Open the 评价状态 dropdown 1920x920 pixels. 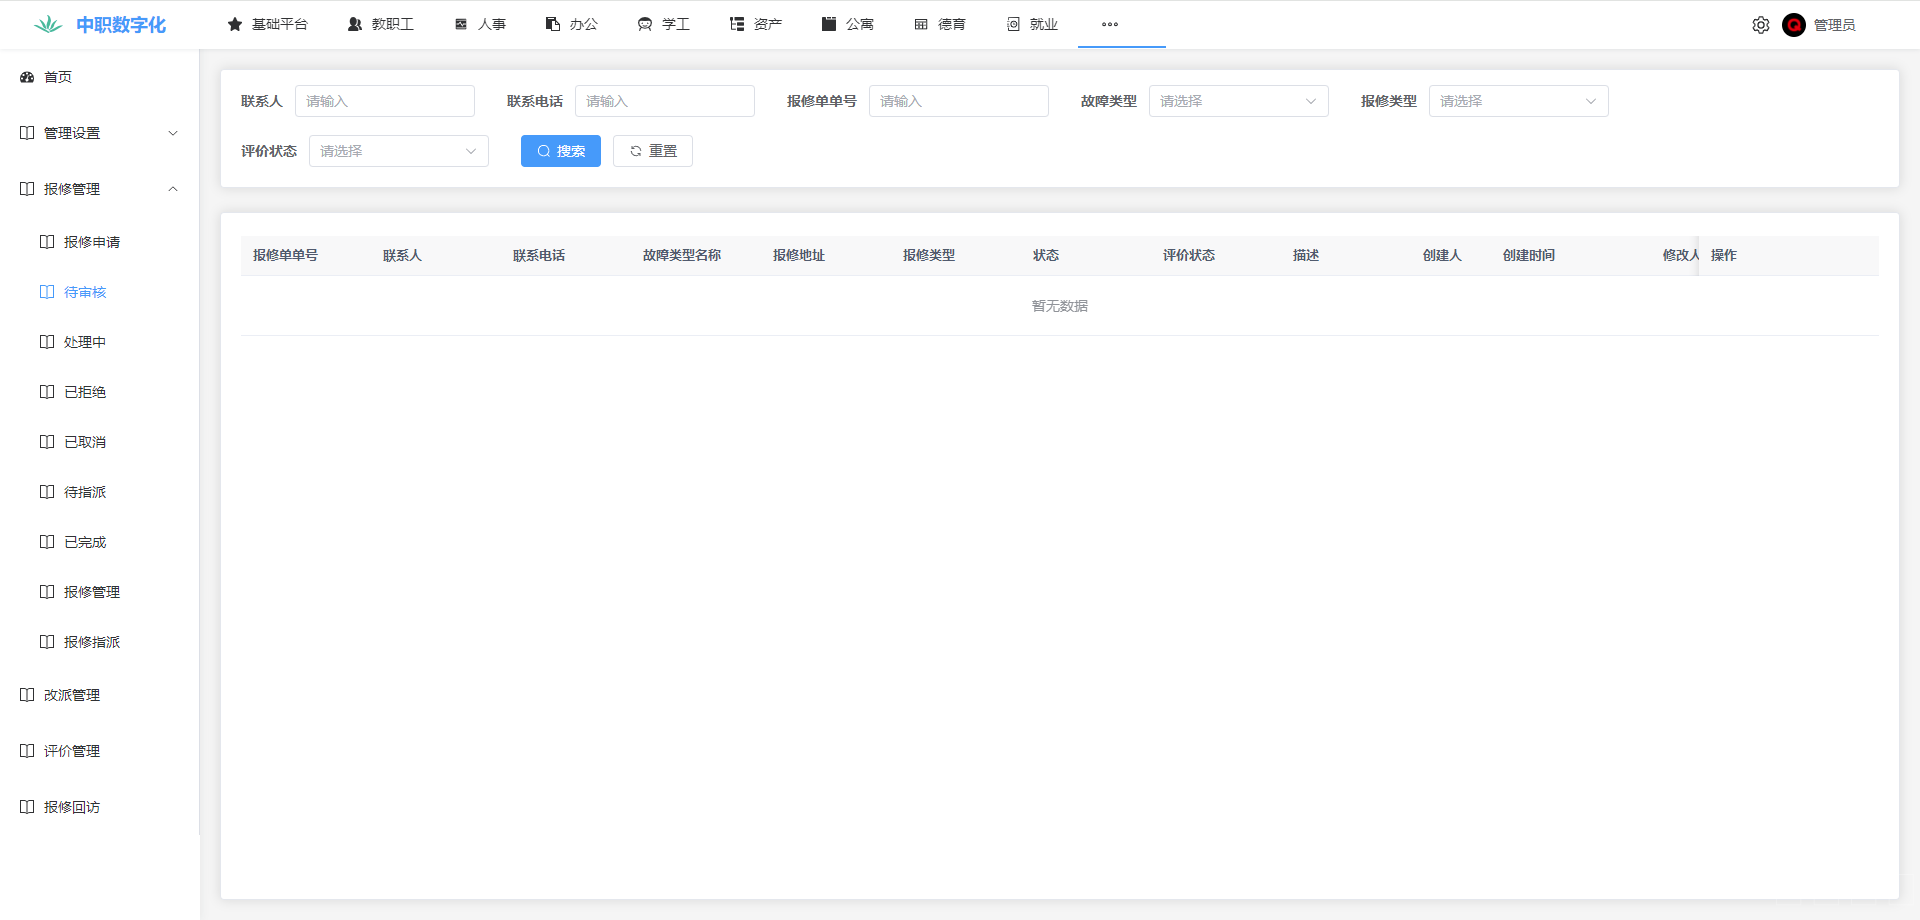tap(398, 151)
